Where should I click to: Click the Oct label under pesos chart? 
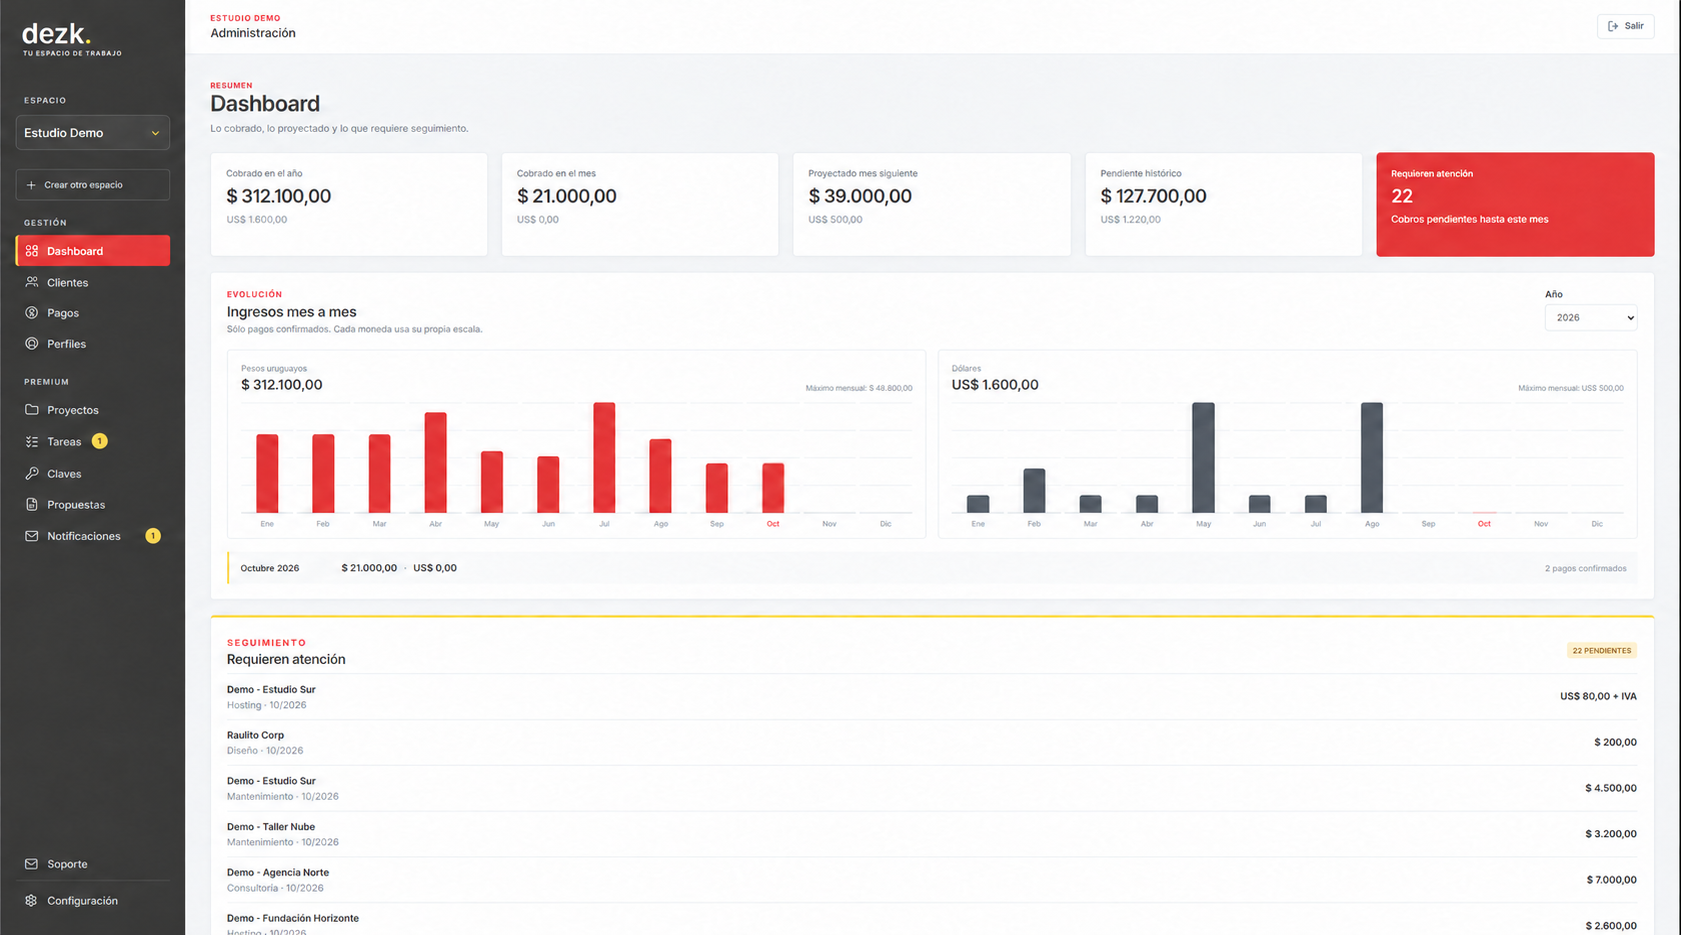pyautogui.click(x=773, y=524)
